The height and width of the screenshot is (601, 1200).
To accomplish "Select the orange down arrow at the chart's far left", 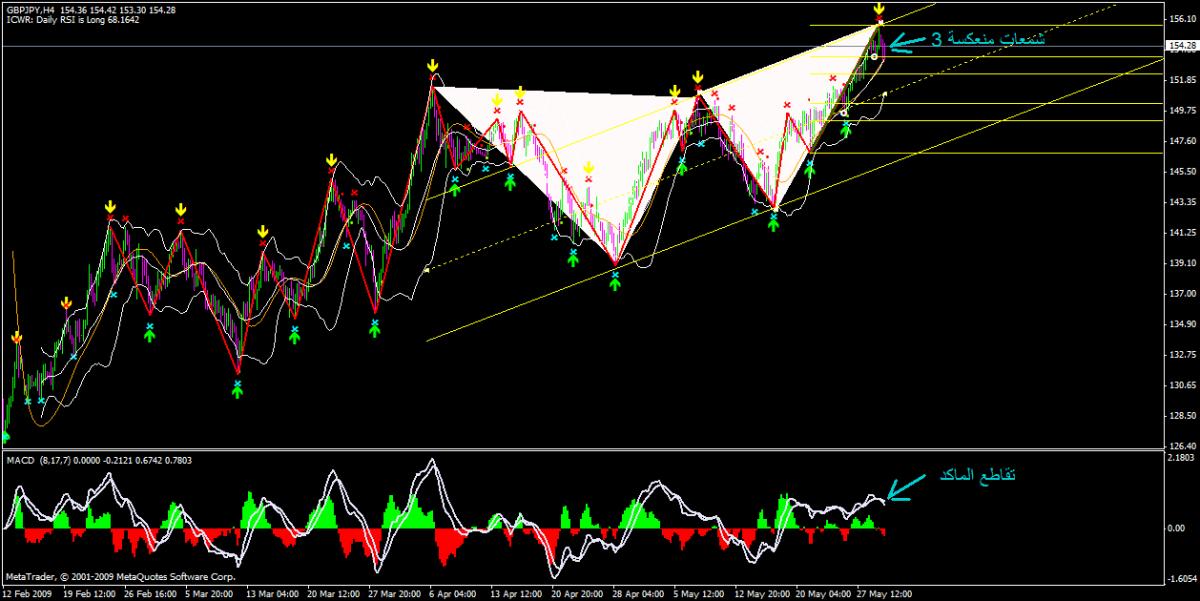I will click(x=17, y=339).
